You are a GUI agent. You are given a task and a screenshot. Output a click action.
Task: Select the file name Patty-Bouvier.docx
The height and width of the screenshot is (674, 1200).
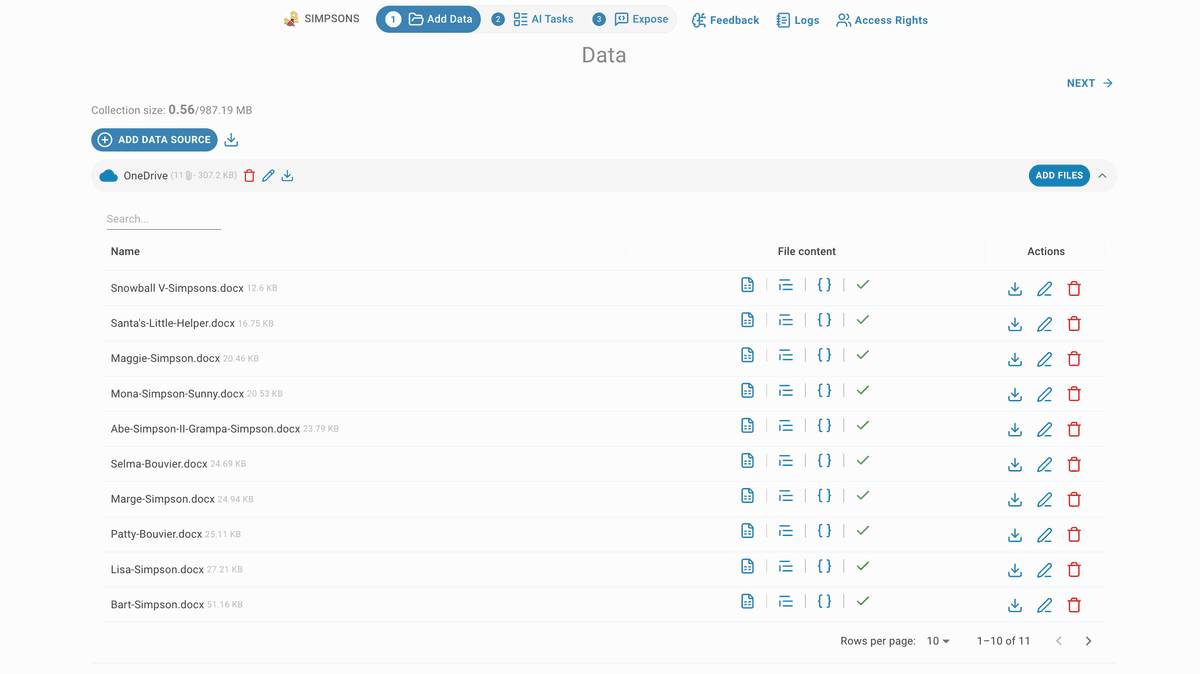coord(157,534)
